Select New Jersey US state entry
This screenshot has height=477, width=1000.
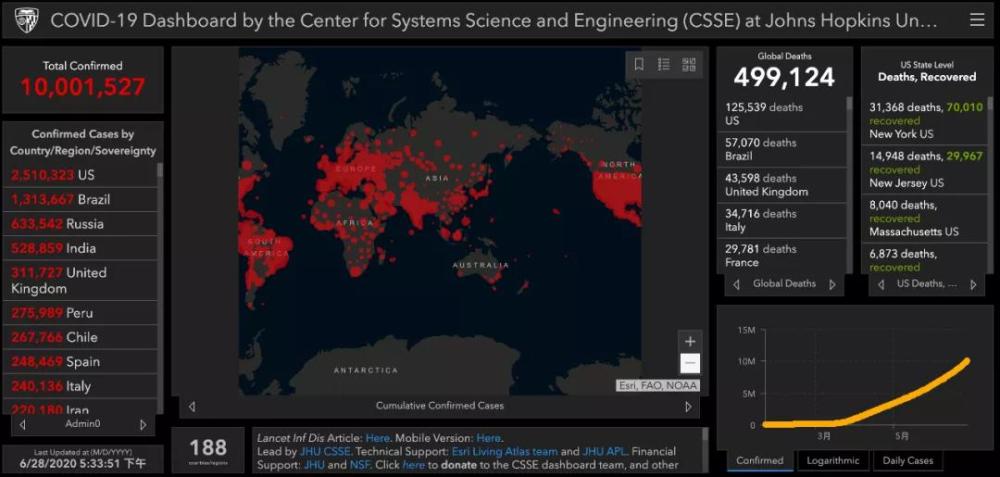(925, 170)
